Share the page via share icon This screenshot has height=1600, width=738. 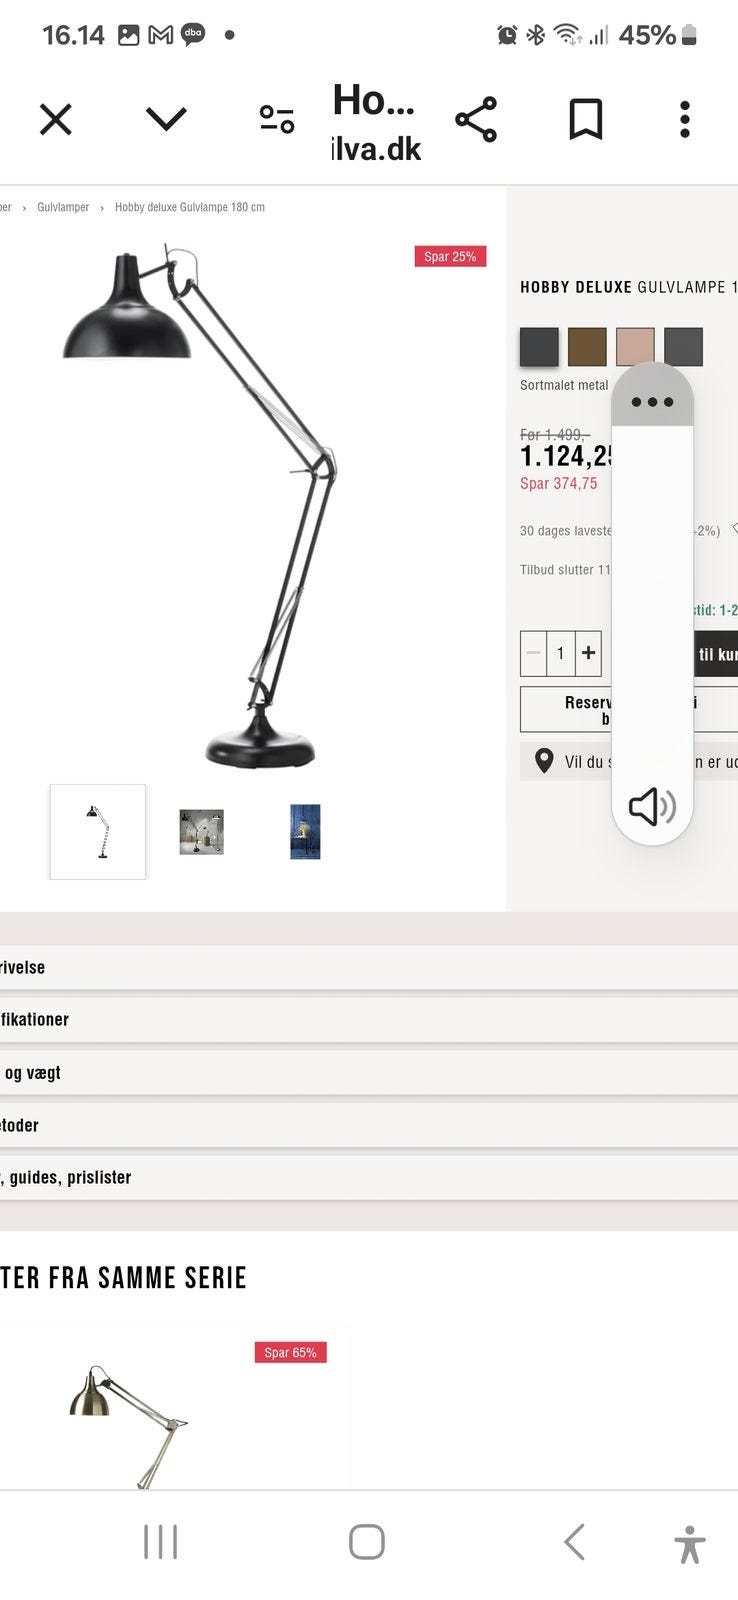coord(476,120)
